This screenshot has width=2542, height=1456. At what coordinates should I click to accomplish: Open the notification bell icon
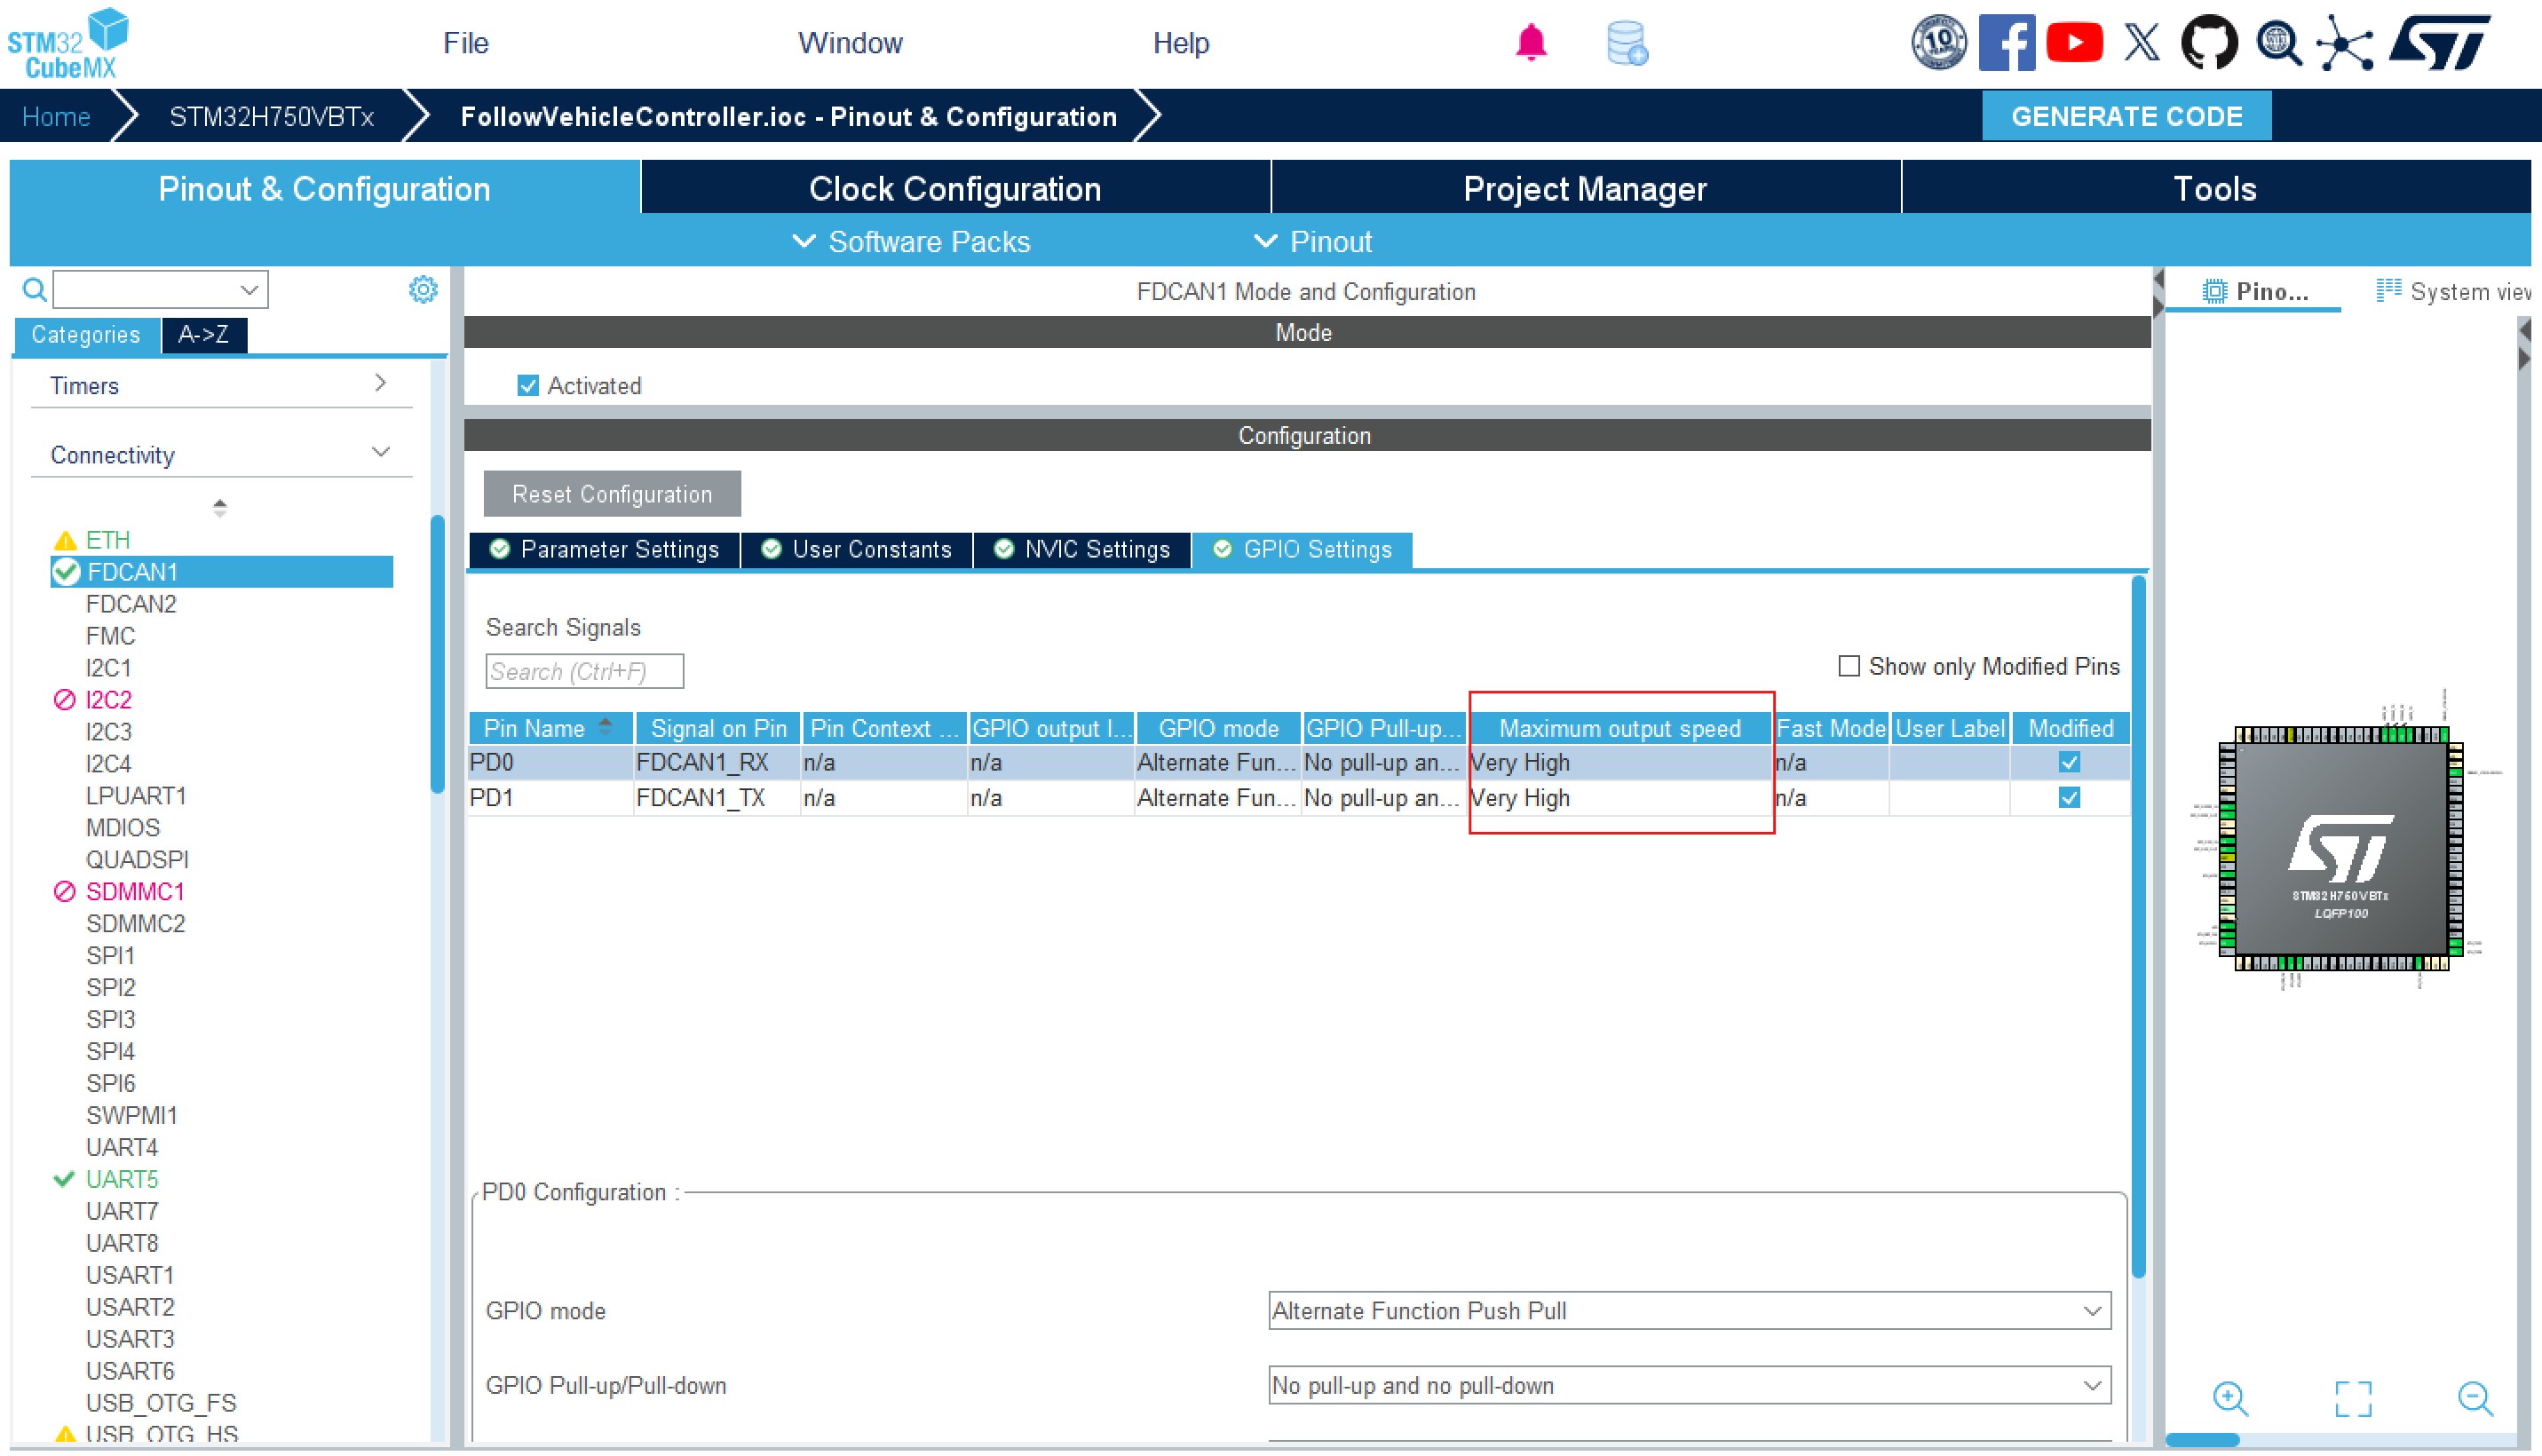pos(1530,43)
